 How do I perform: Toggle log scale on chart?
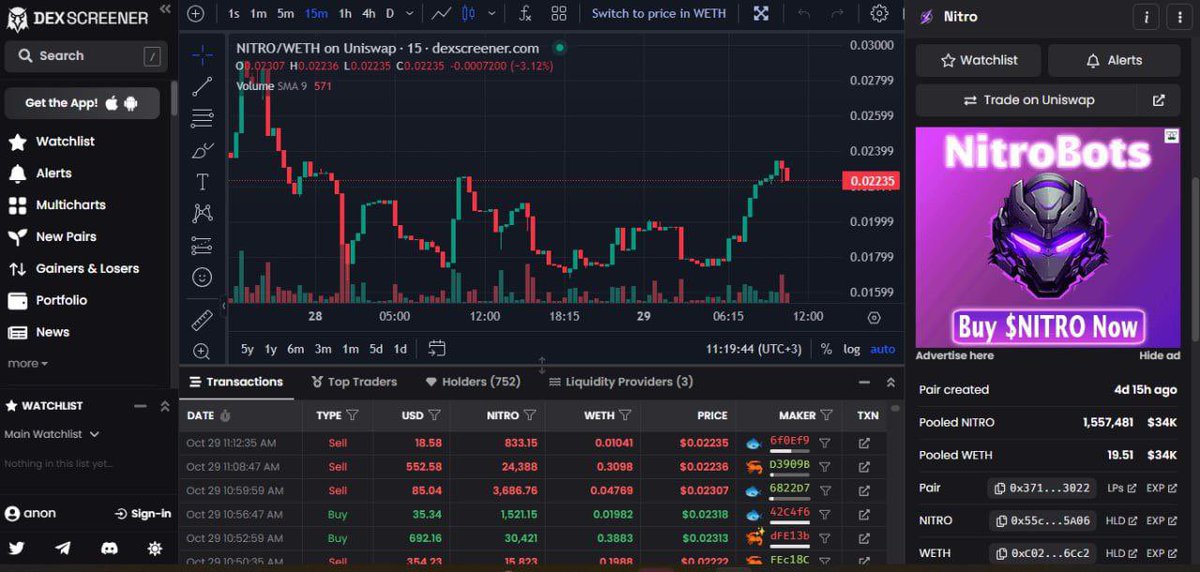tap(851, 349)
